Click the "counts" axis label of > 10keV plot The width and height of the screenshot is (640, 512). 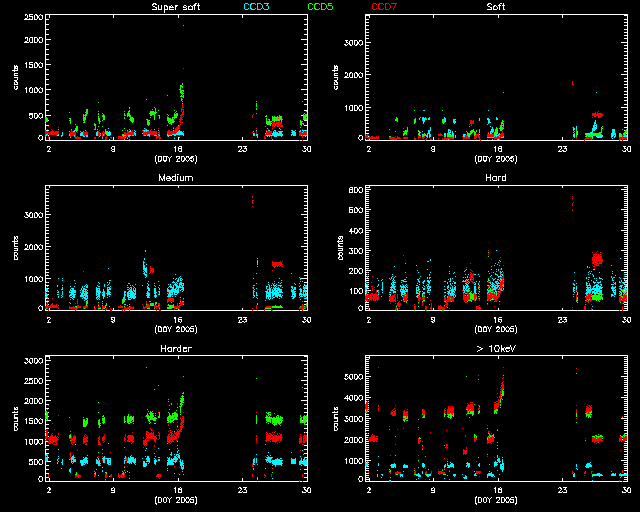336,419
